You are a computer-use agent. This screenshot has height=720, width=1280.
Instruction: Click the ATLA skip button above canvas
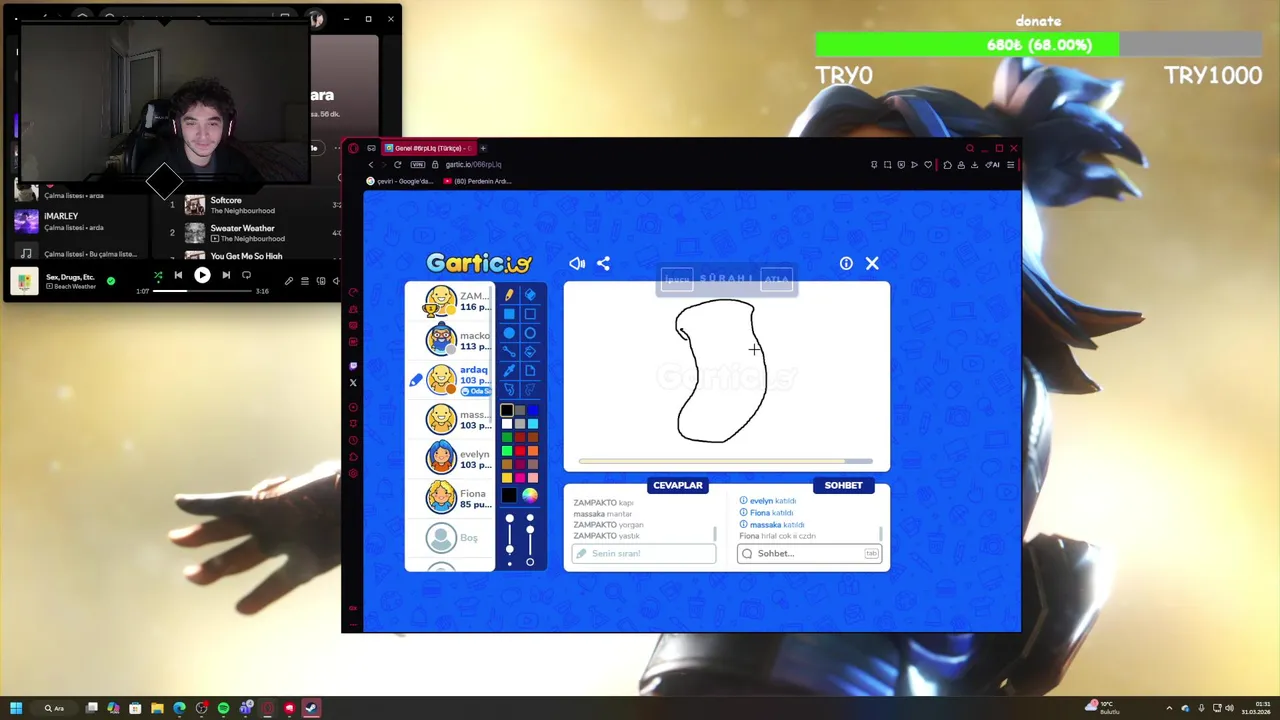777,281
